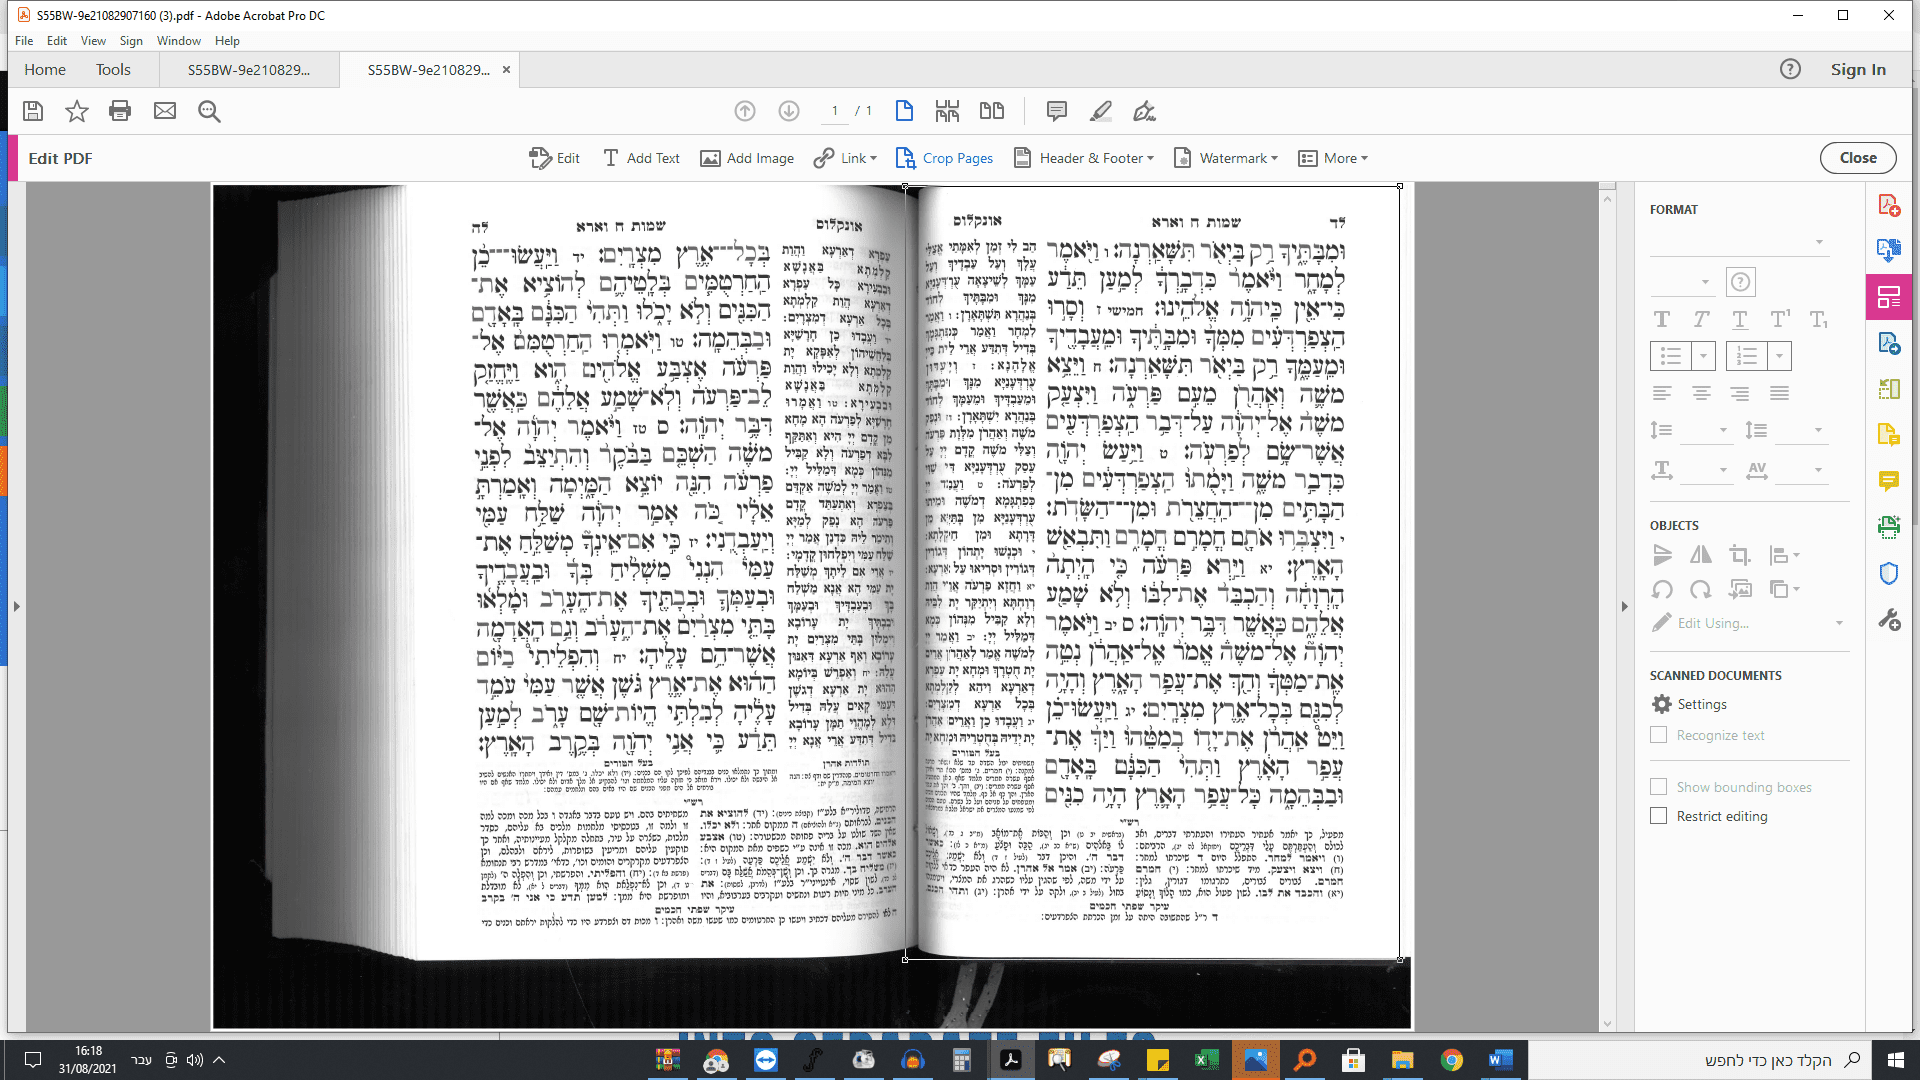Click the Sign In link

(x=1857, y=70)
